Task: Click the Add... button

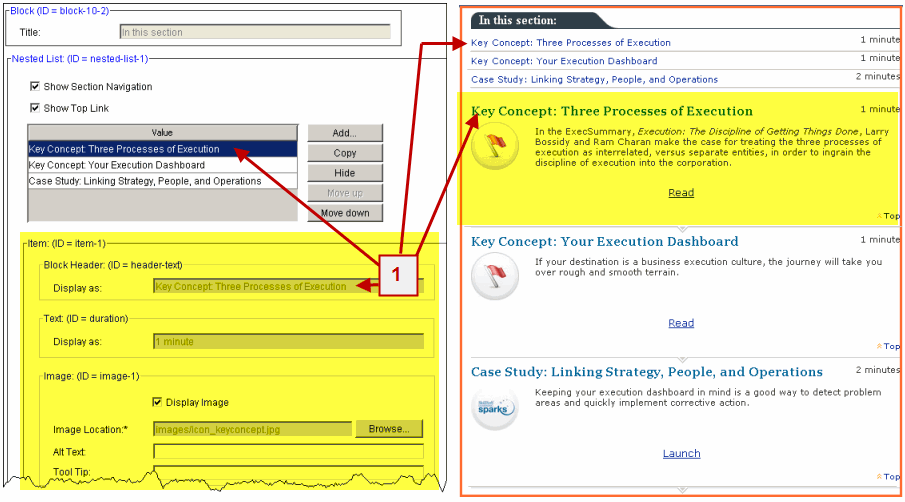Action: pyautogui.click(x=345, y=133)
